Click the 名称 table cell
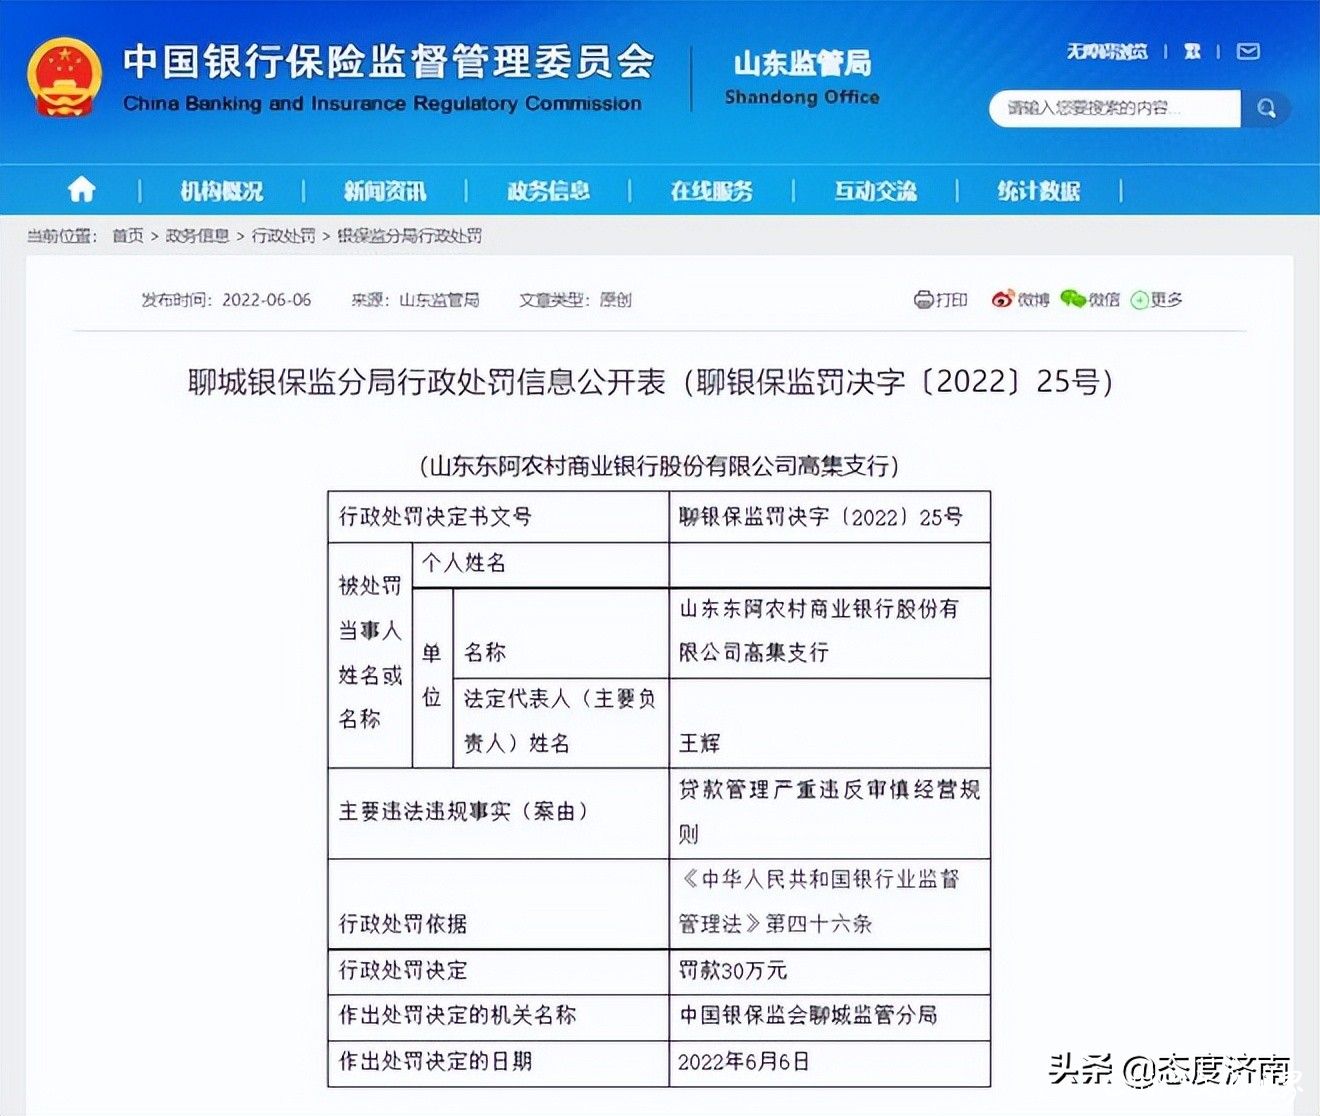Image resolution: width=1320 pixels, height=1116 pixels. point(561,633)
